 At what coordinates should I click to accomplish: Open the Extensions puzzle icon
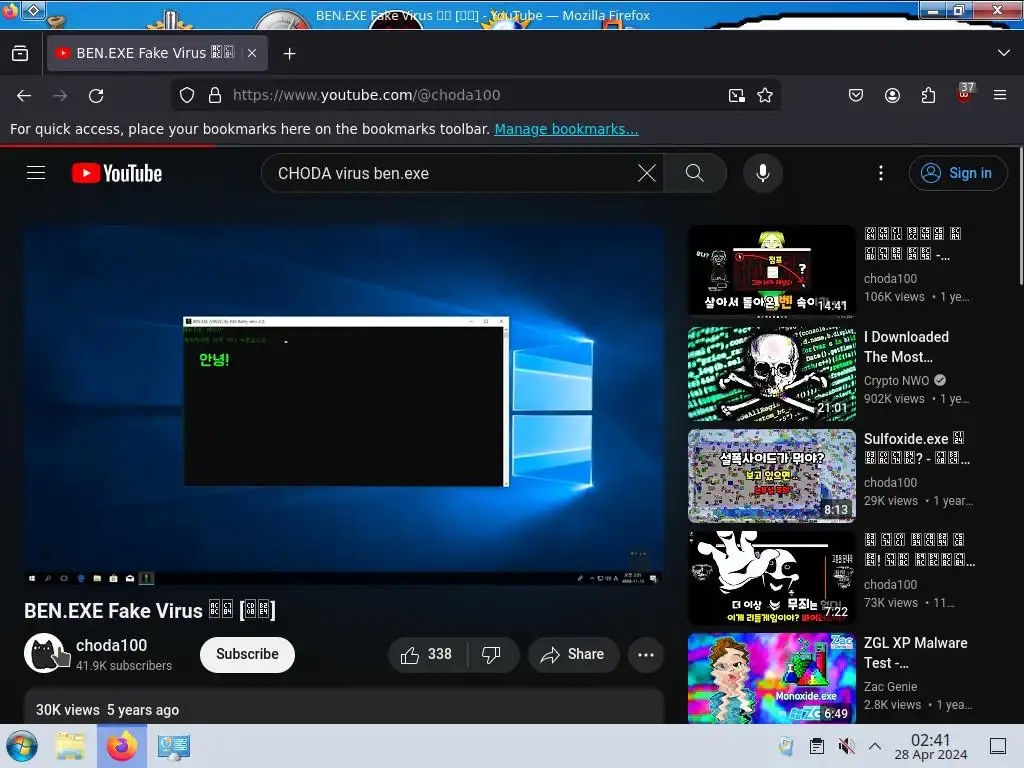(928, 96)
